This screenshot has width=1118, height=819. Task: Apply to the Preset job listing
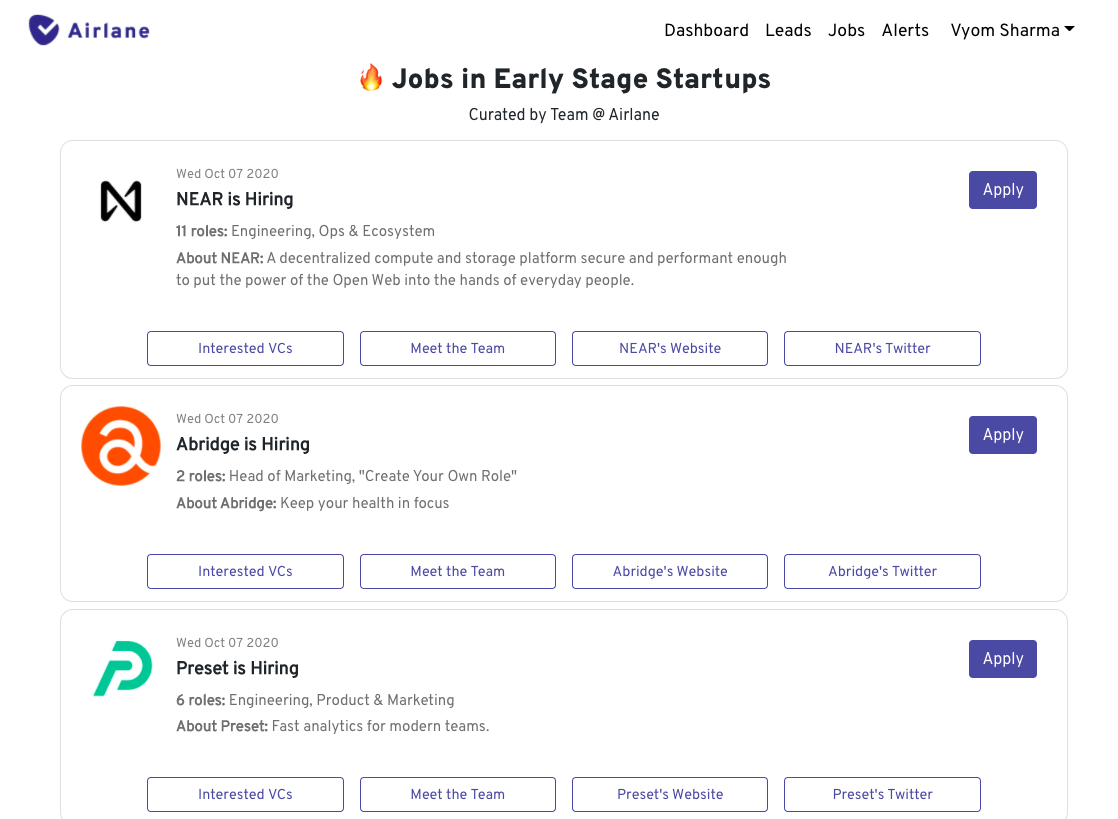[x=1002, y=659]
